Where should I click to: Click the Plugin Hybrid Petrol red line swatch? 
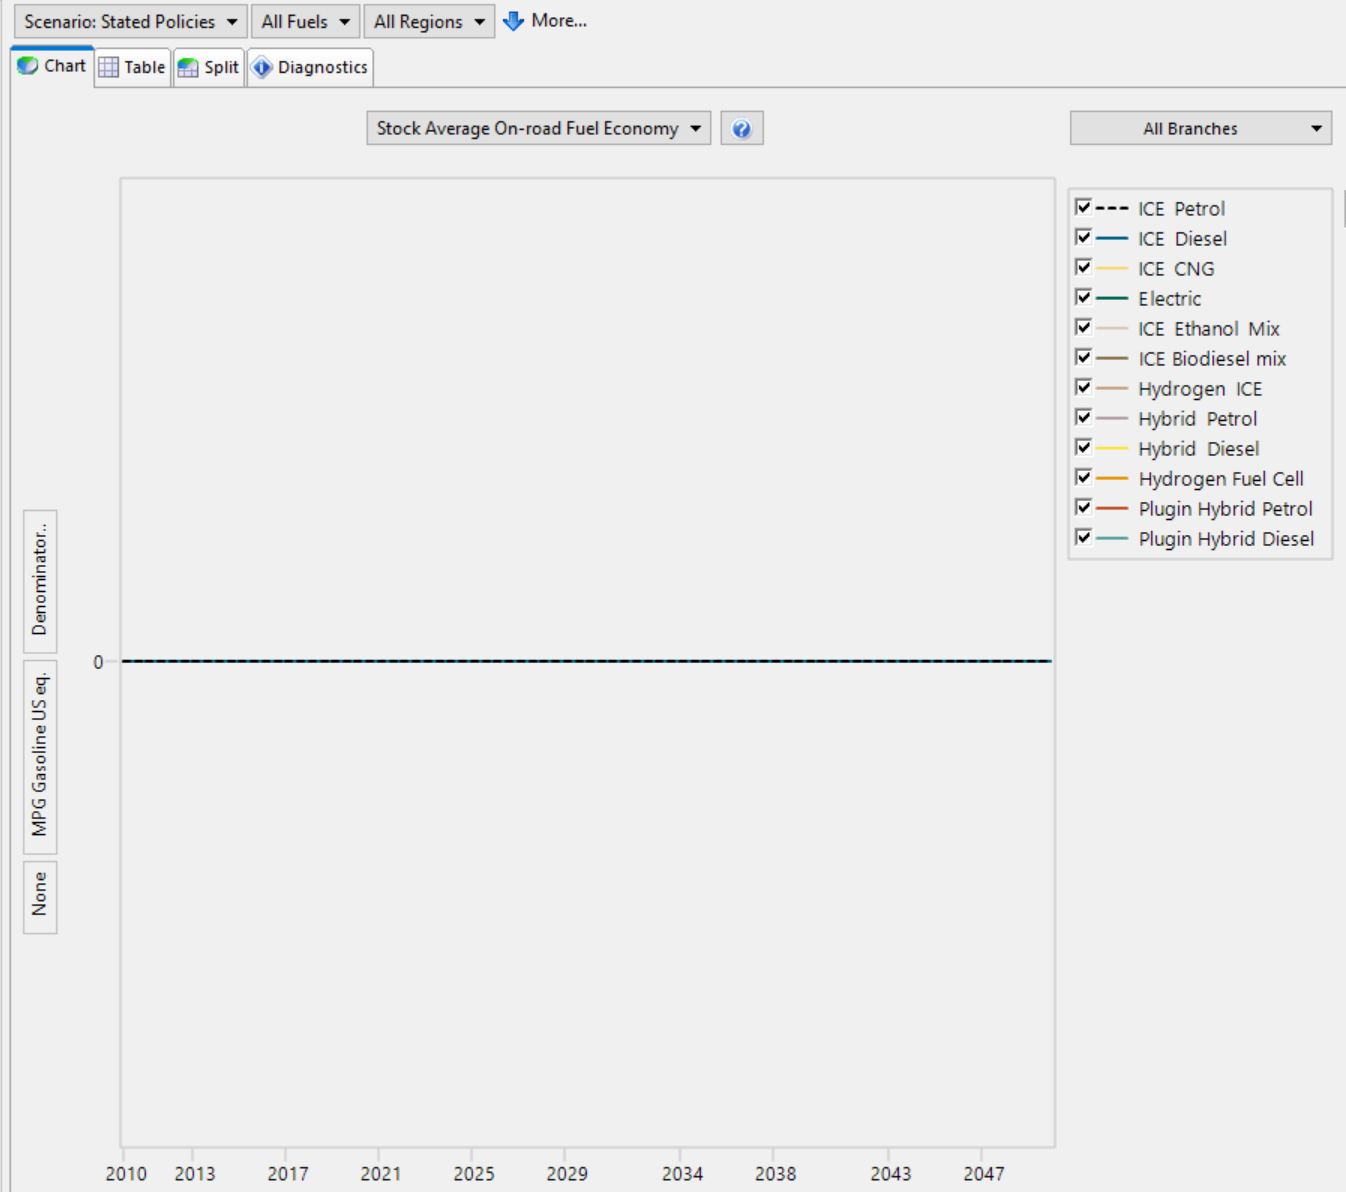[1112, 509]
